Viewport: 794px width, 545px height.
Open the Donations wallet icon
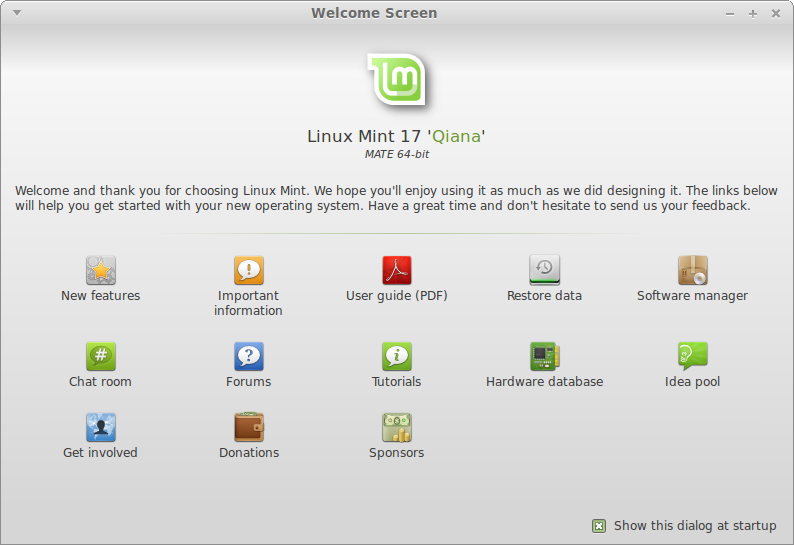[x=248, y=427]
